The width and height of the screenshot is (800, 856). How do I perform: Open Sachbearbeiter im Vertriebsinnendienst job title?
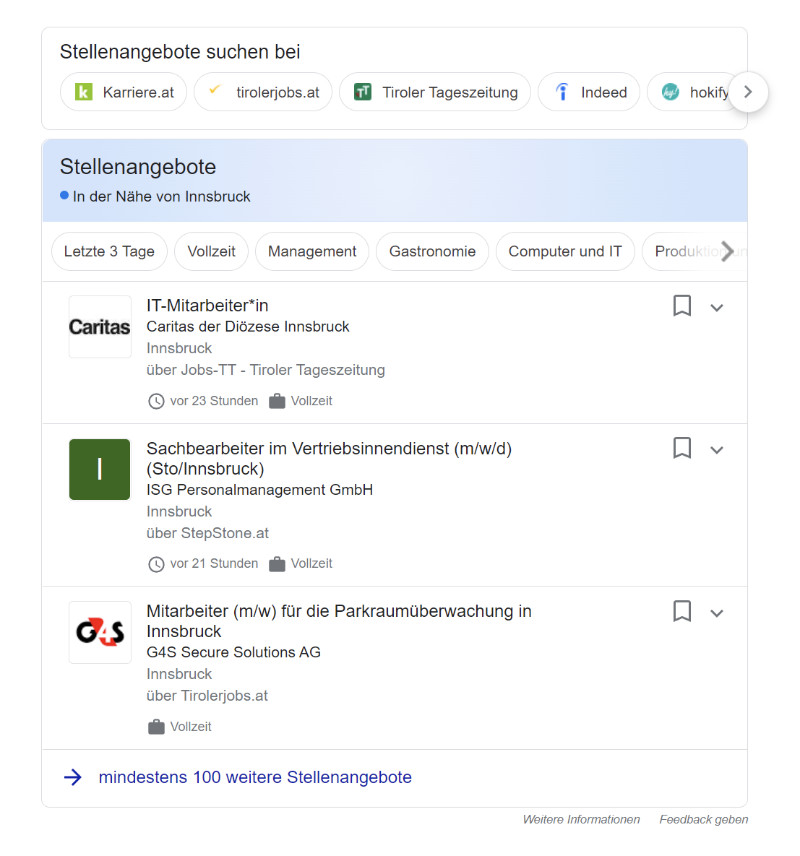[329, 458]
